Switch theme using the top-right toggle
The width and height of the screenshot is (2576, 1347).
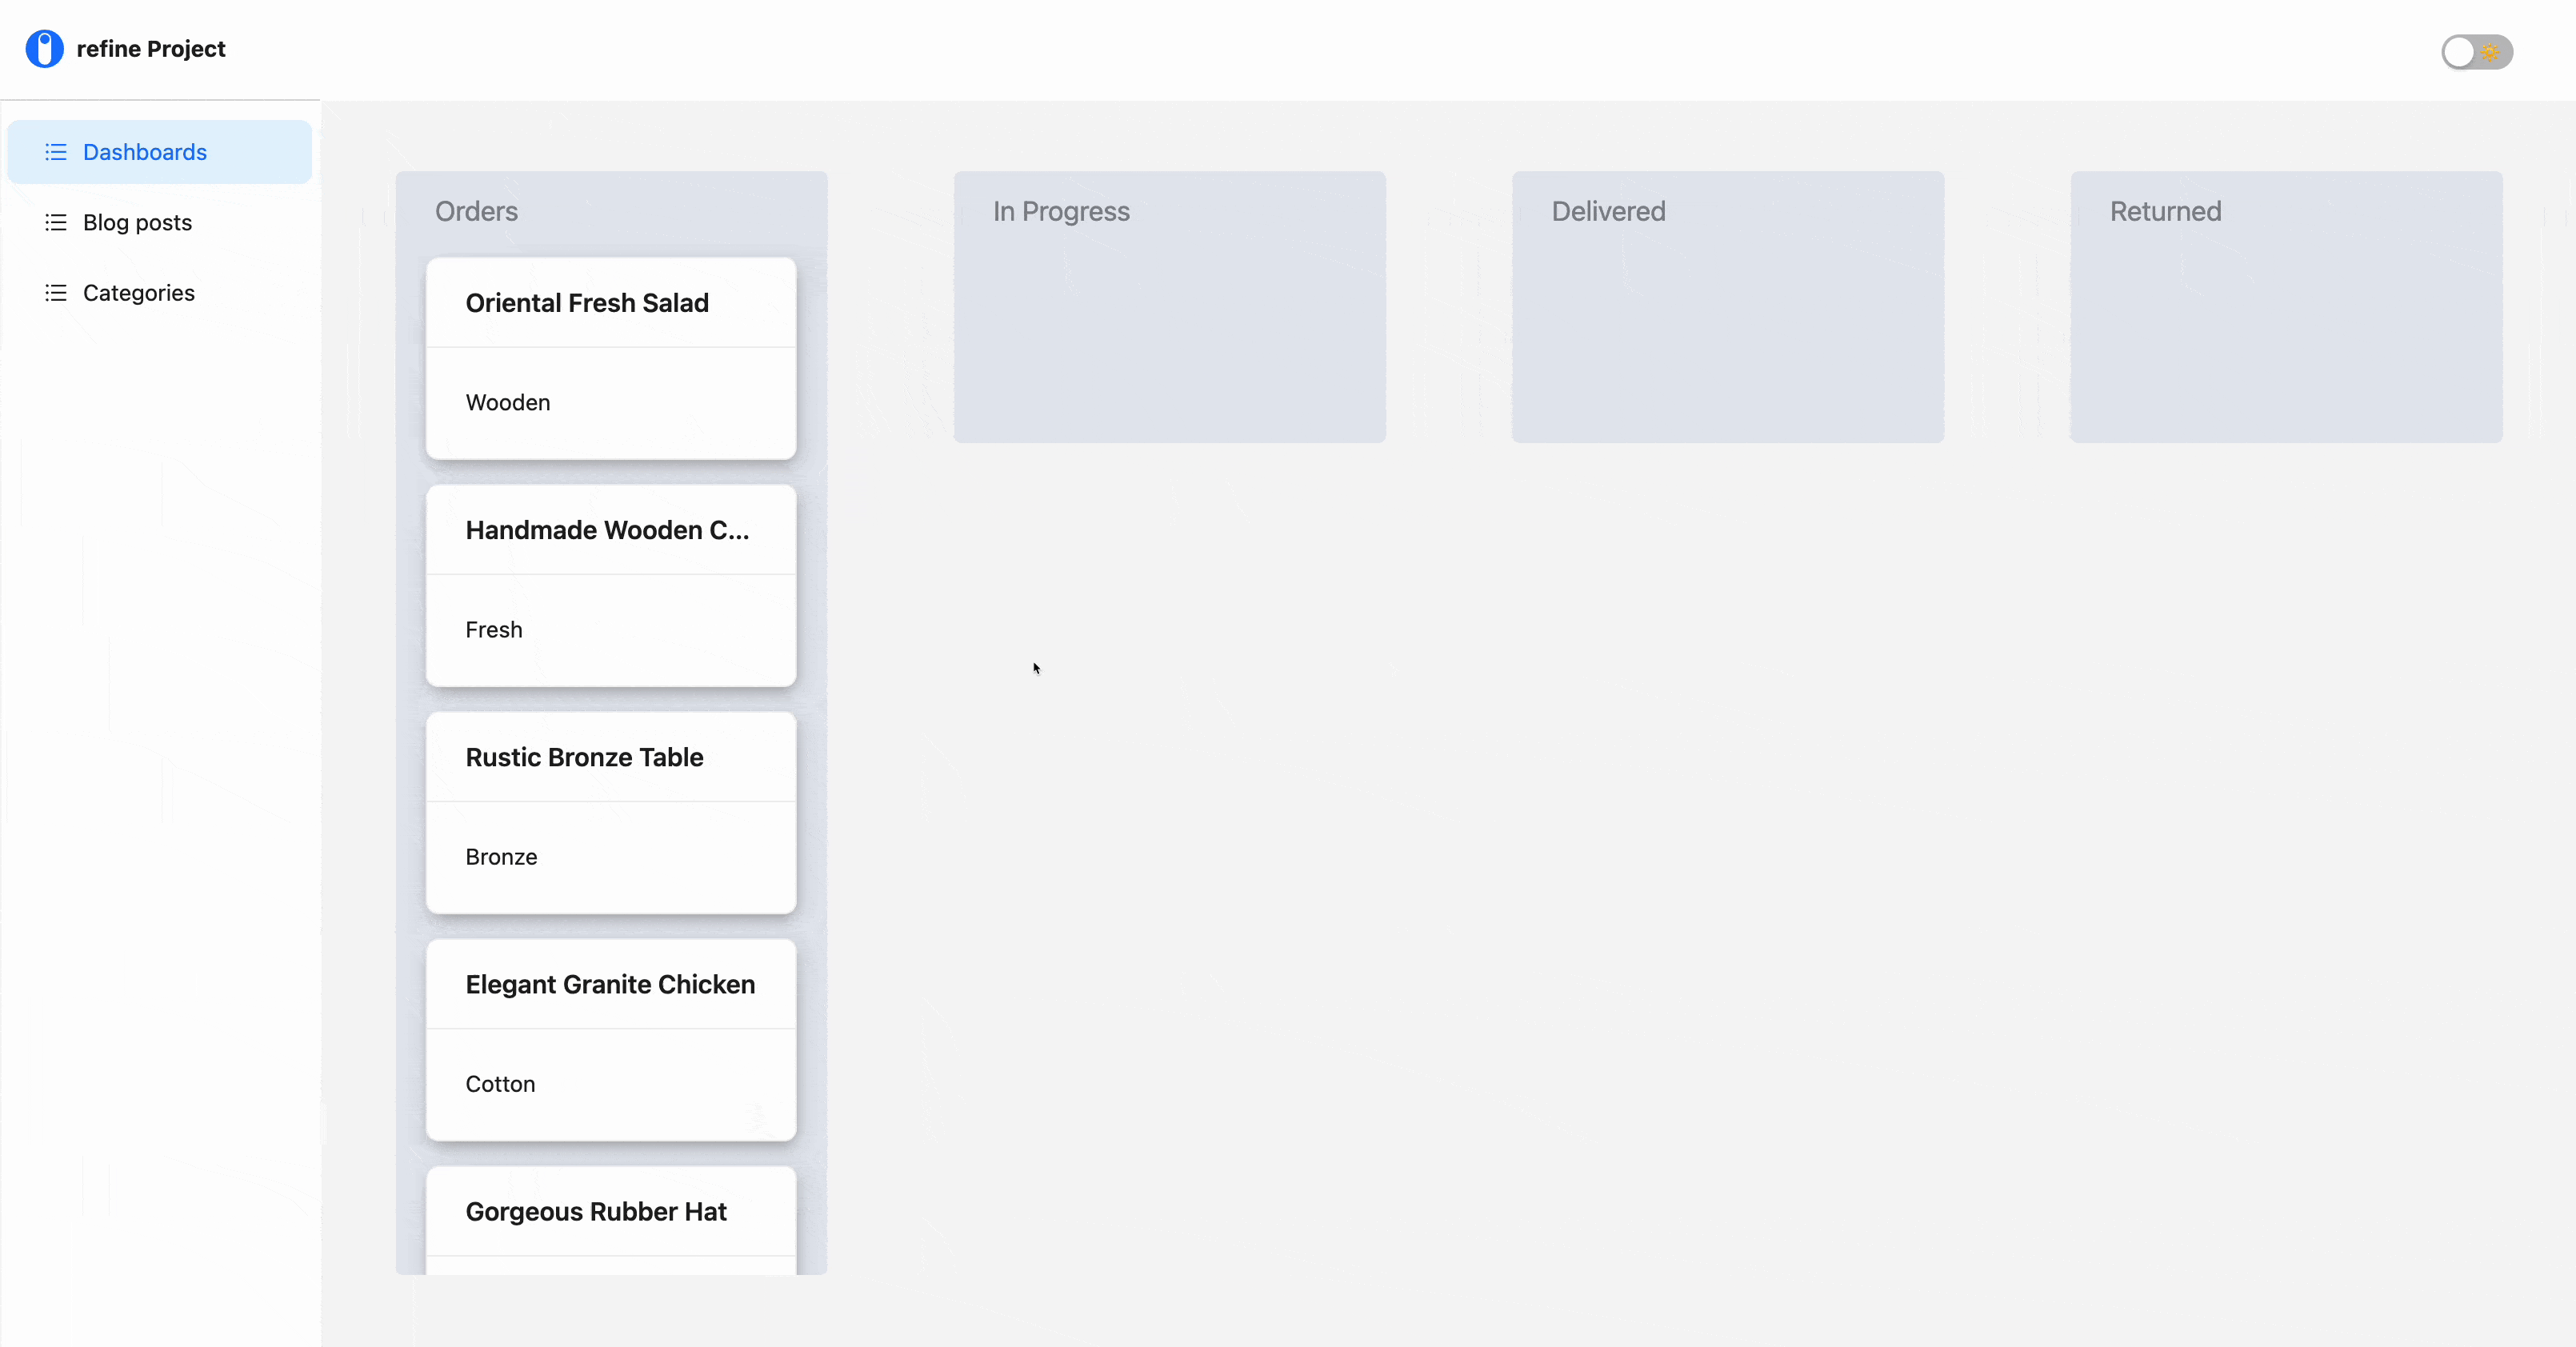click(x=2476, y=52)
